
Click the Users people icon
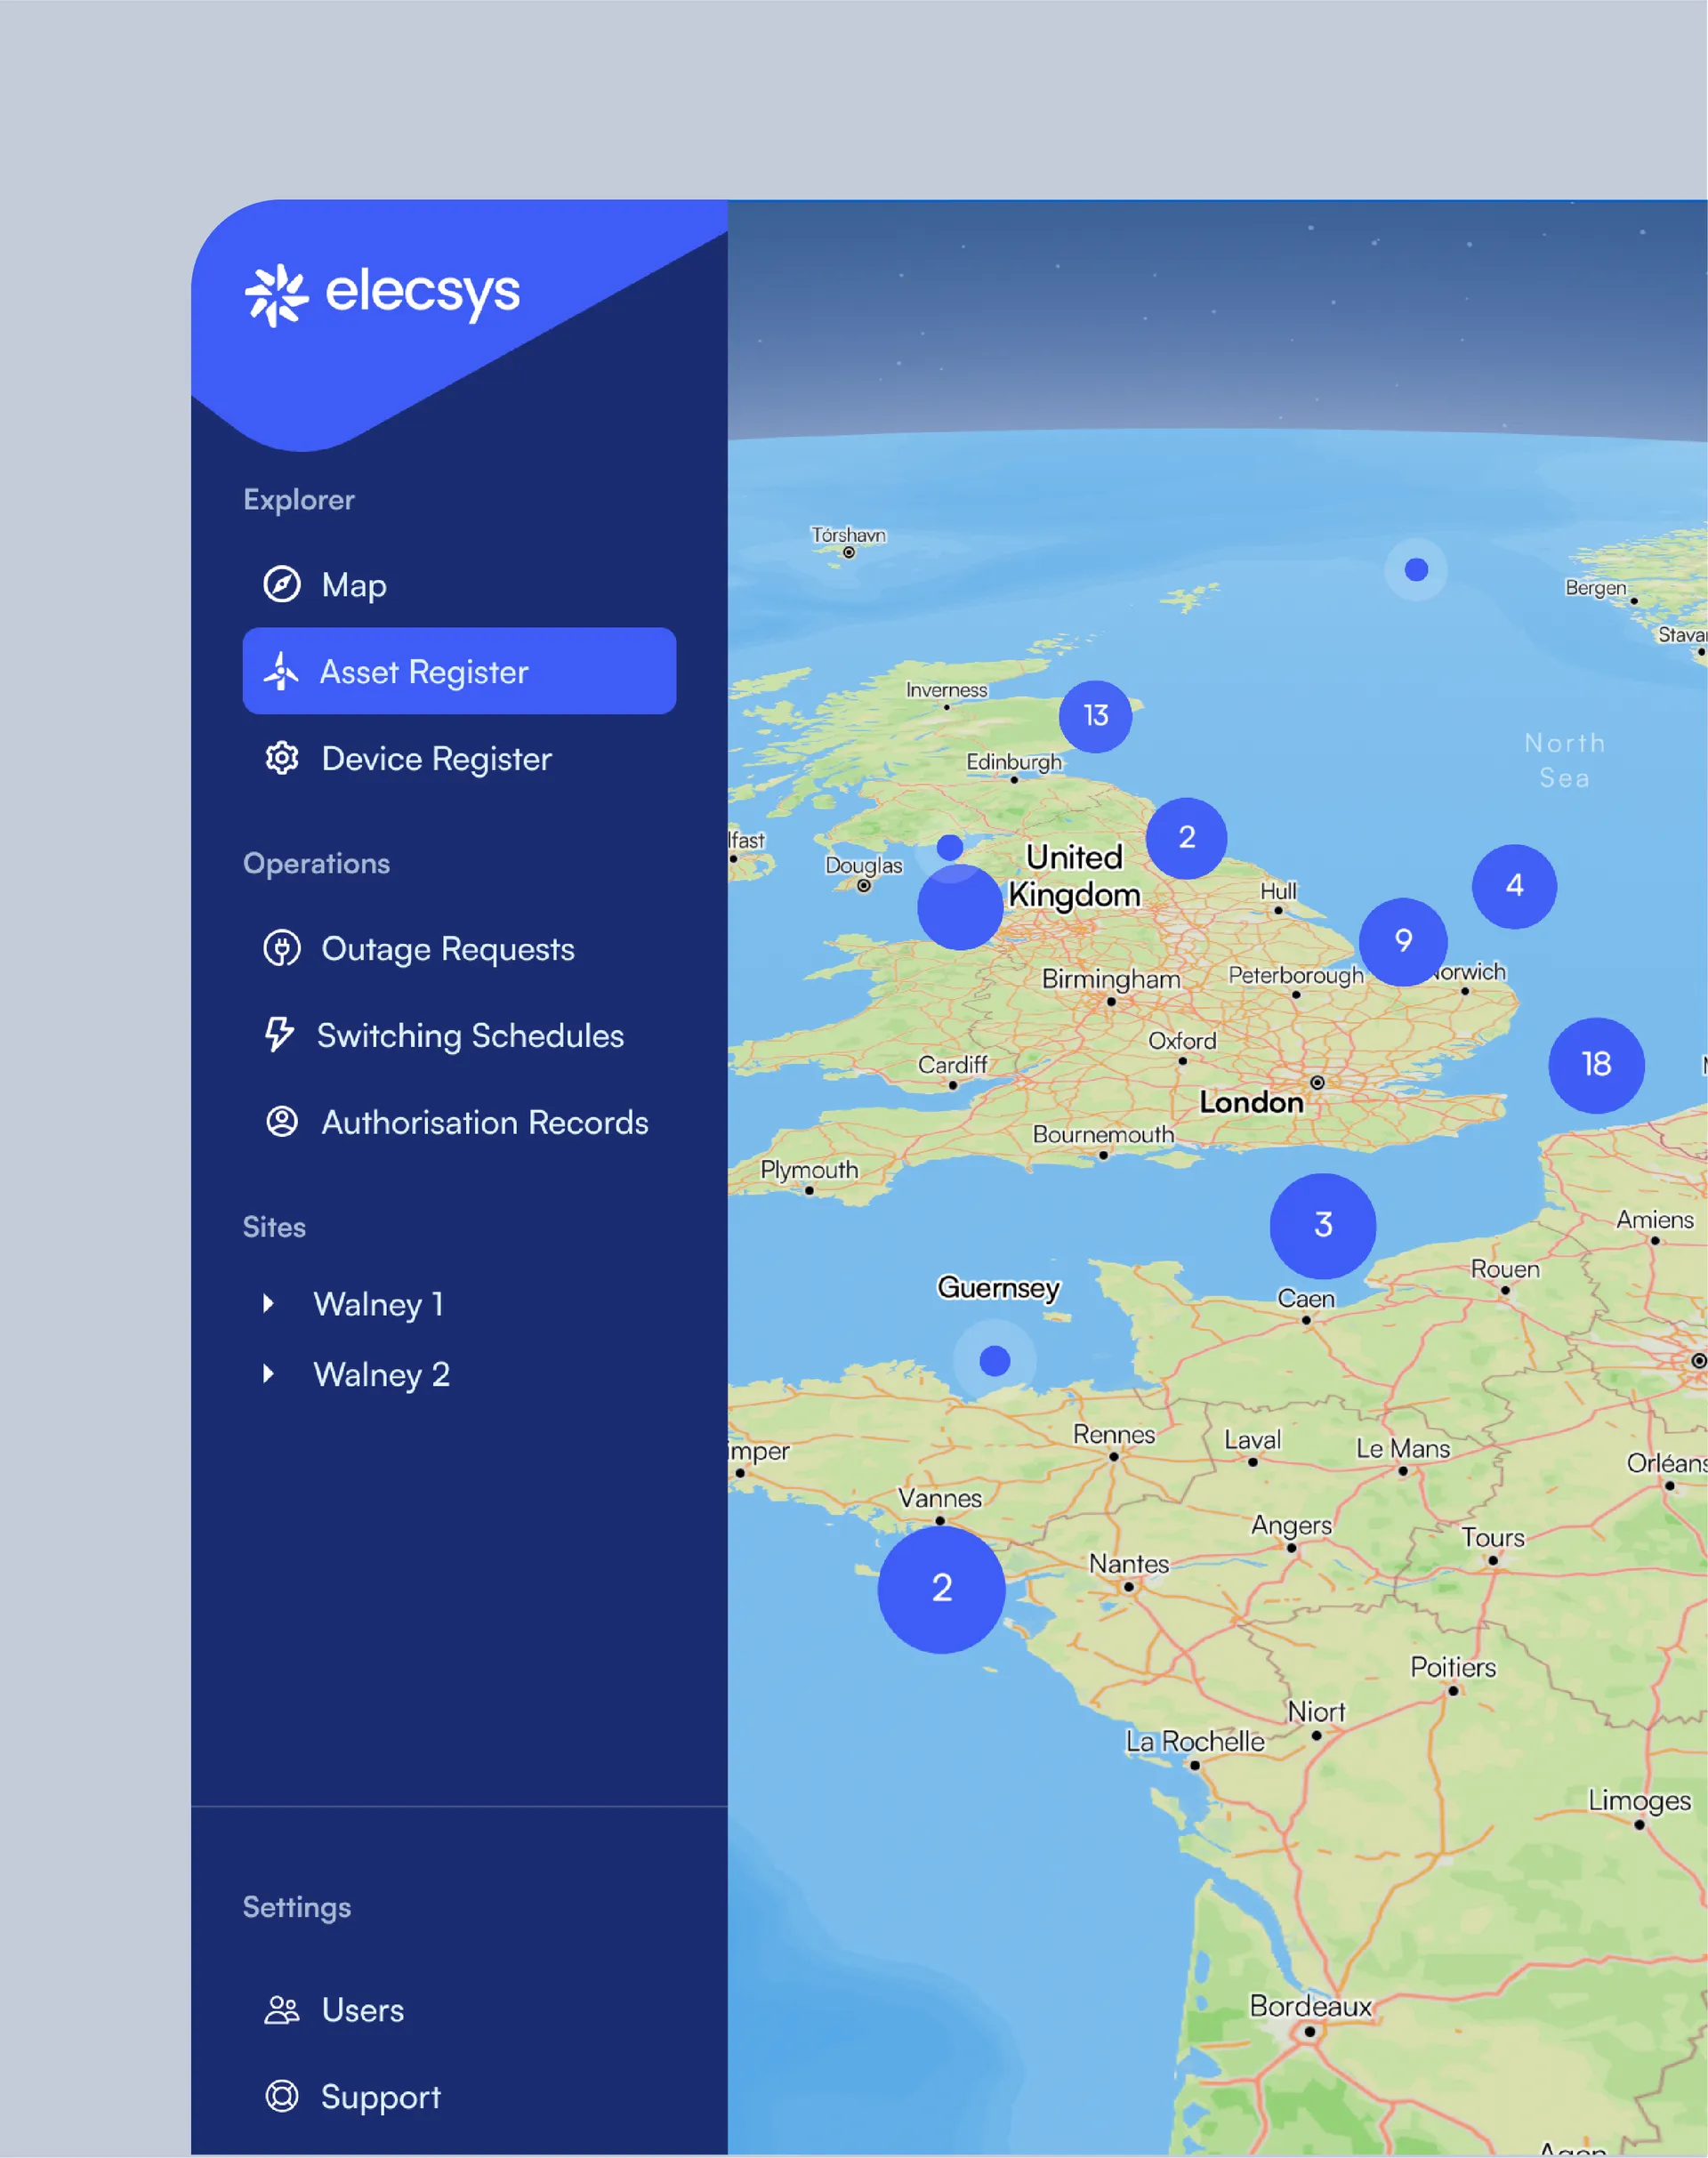tap(281, 2010)
